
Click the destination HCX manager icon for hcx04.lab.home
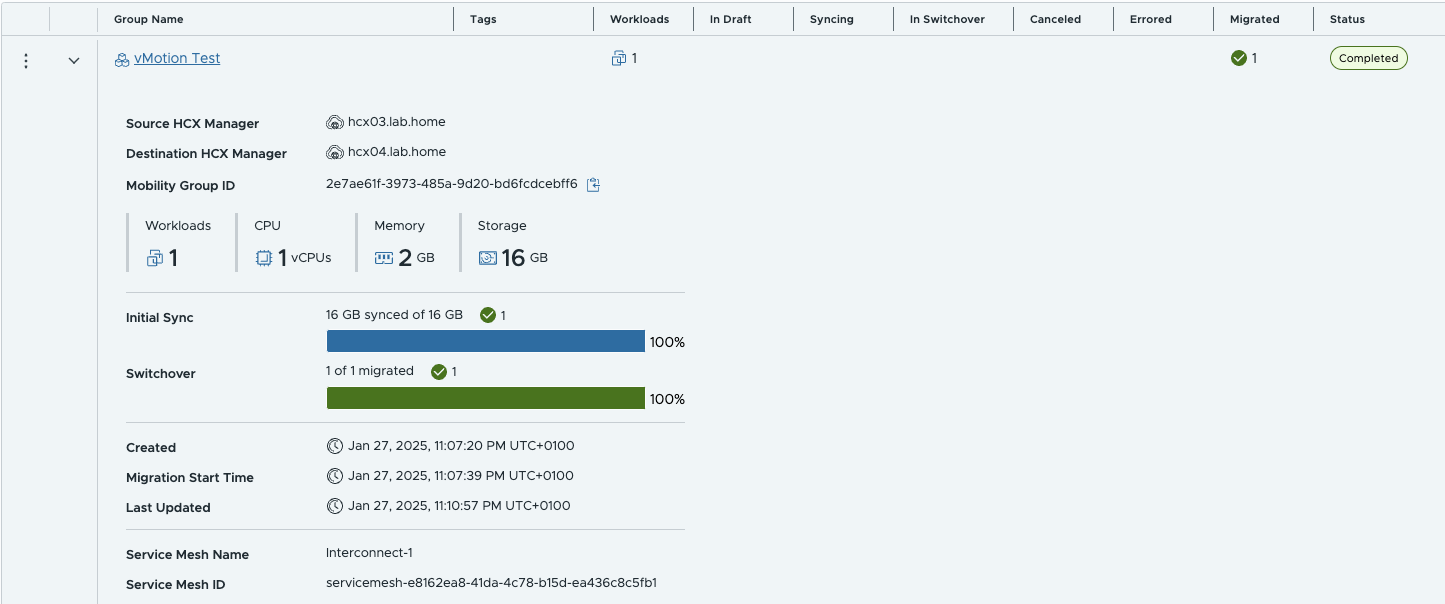point(334,151)
